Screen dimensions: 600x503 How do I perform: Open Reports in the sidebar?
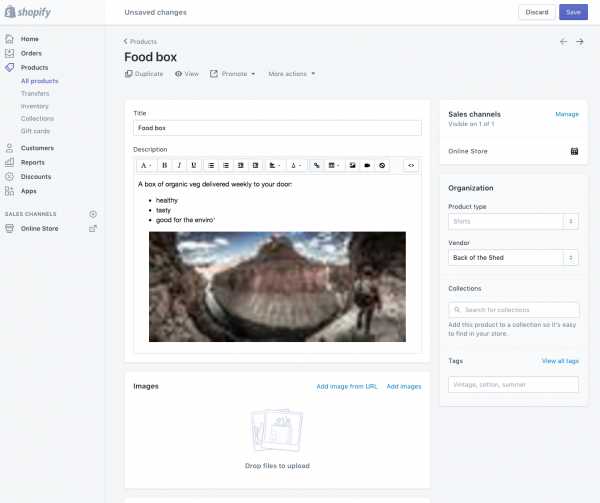pyautogui.click(x=33, y=163)
